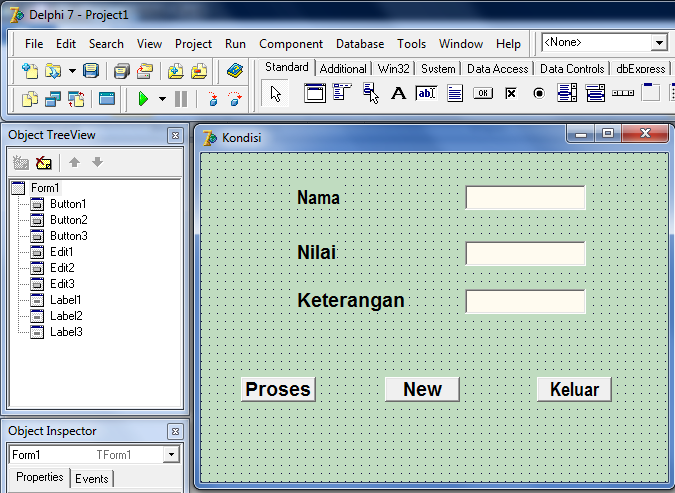Open the Search menu

[x=106, y=44]
